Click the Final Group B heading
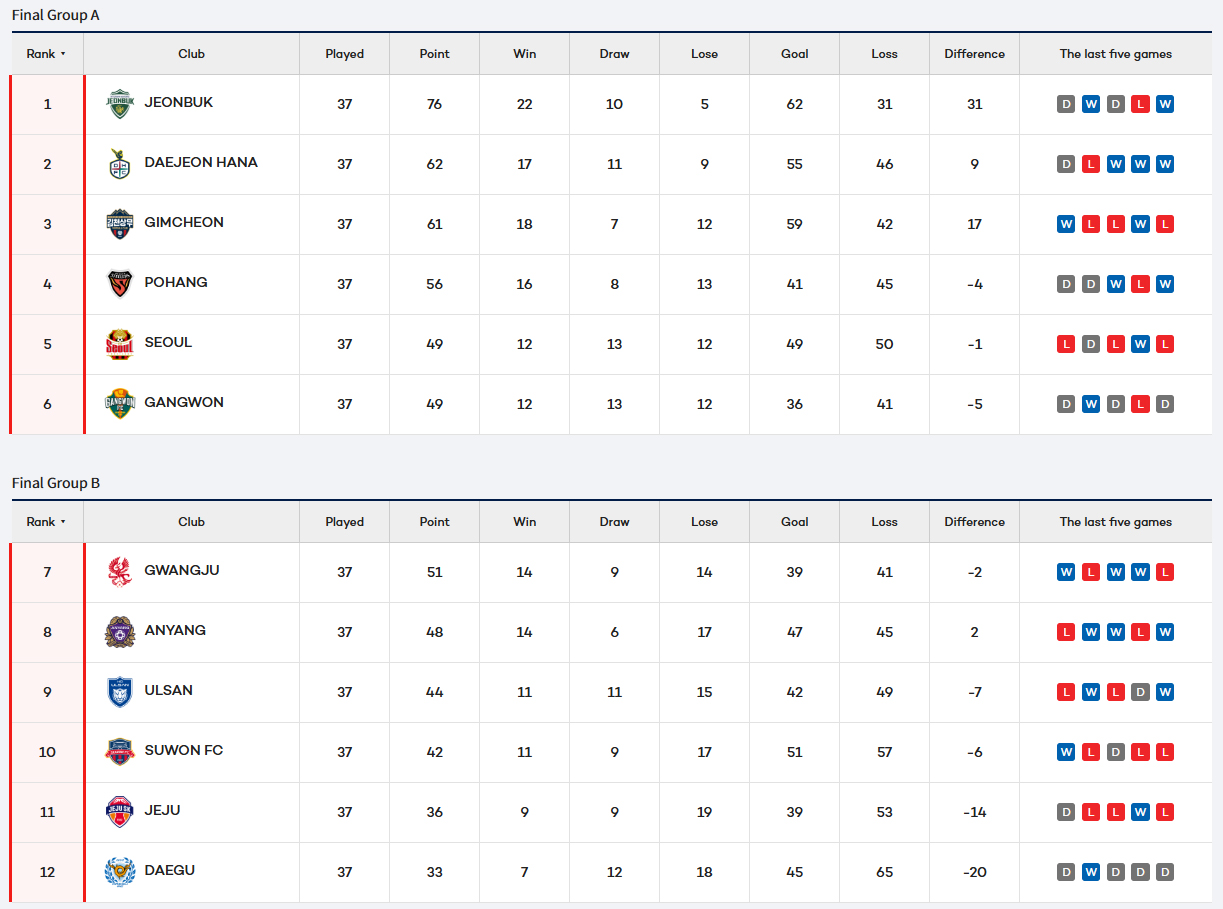Screen dimensions: 1223x909 (x=56, y=483)
